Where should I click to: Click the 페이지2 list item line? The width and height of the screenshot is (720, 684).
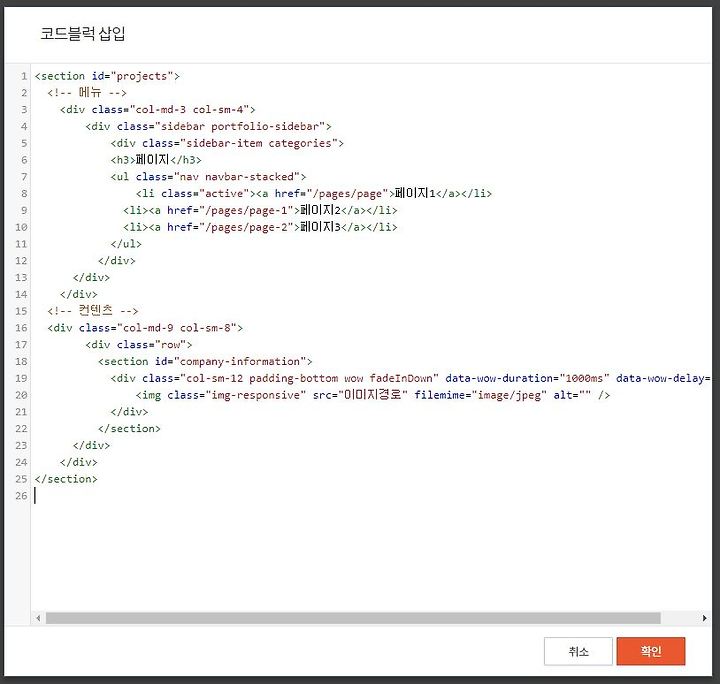coord(260,210)
